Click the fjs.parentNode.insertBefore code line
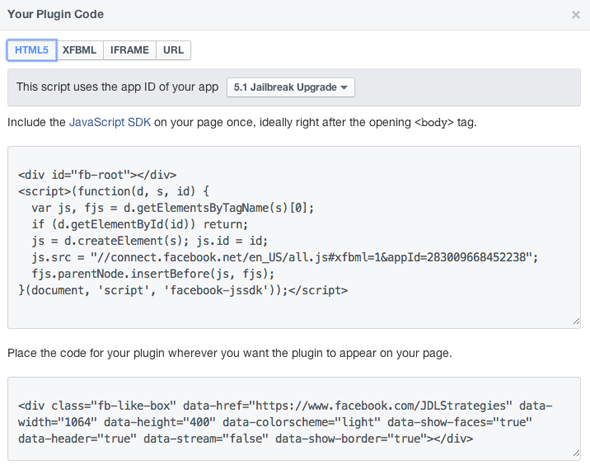The image size is (590, 474). point(153,273)
